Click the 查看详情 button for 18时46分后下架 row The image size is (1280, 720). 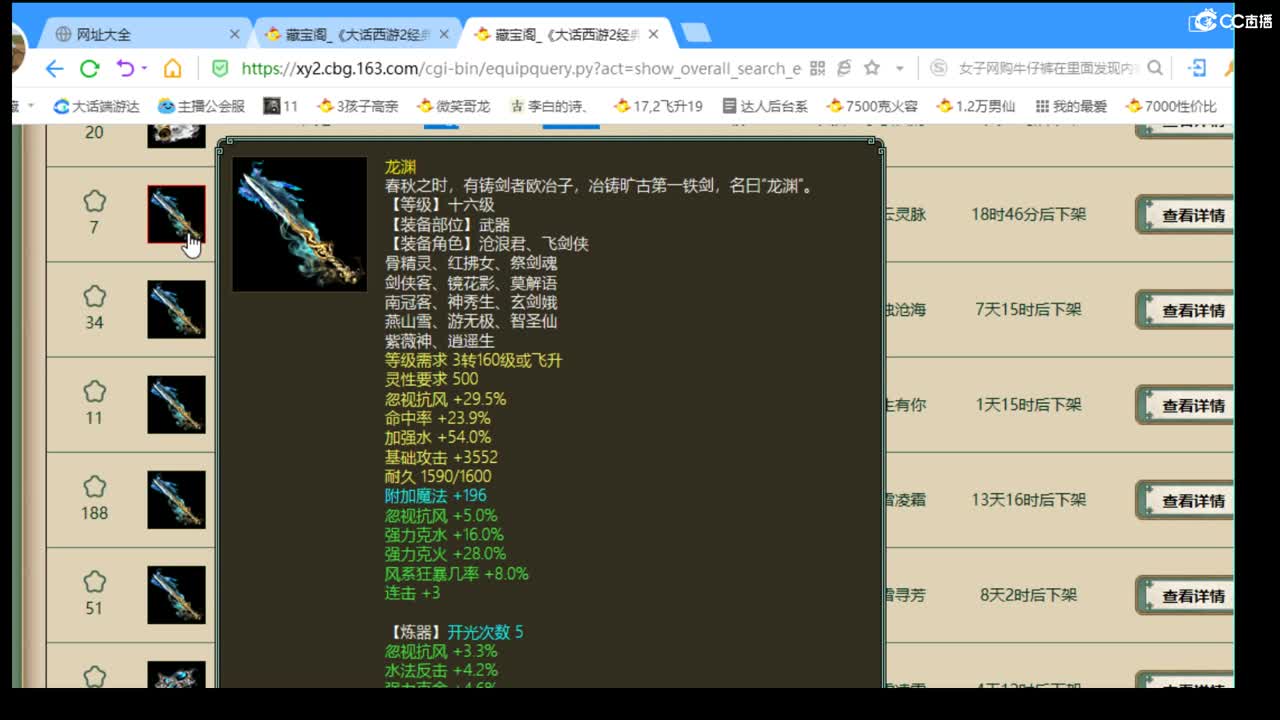[1185, 214]
